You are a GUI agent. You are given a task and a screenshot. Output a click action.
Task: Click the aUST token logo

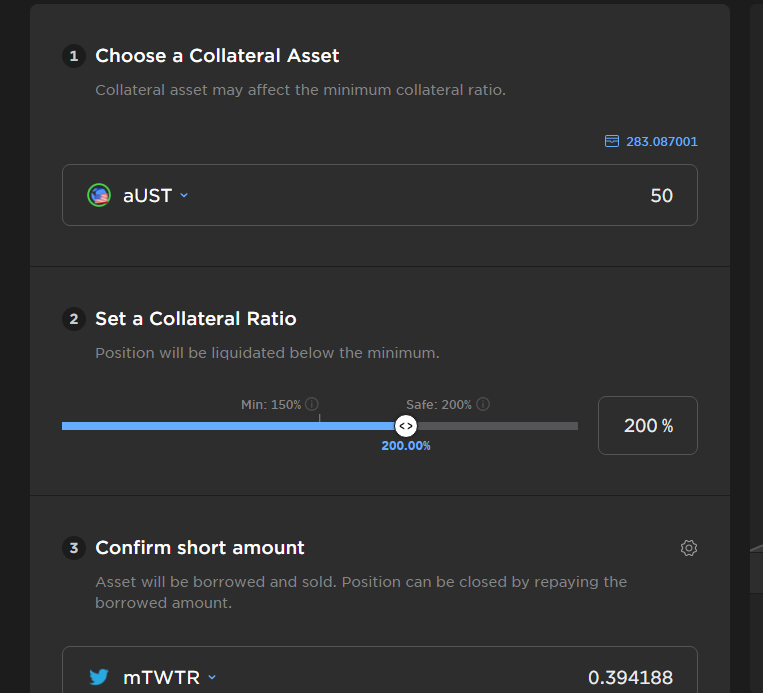tap(99, 195)
